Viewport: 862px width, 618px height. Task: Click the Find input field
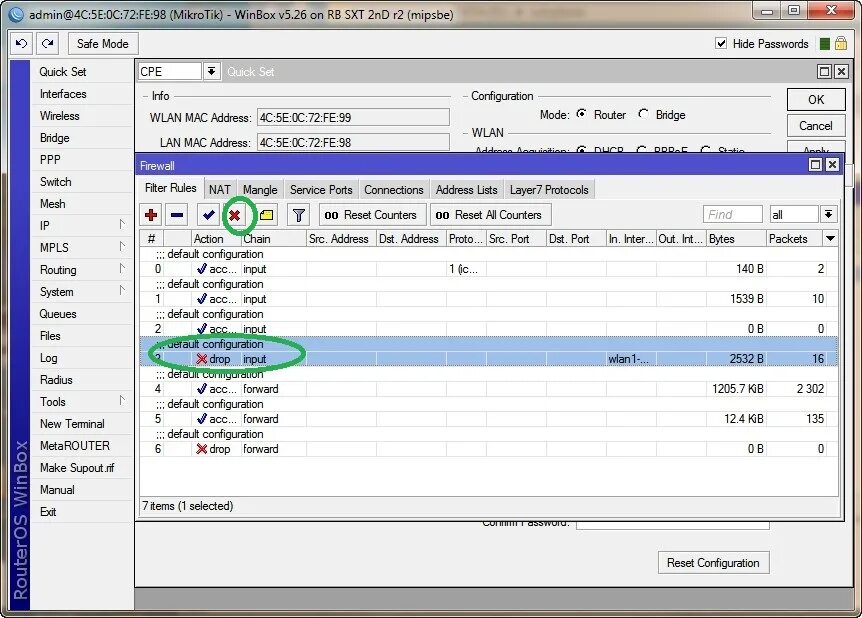732,214
